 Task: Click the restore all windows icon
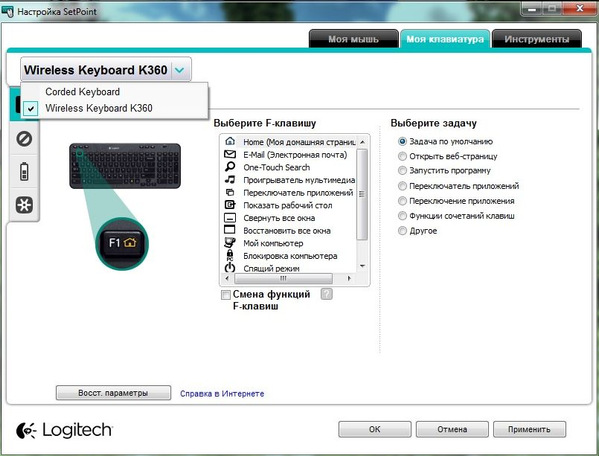click(x=230, y=230)
